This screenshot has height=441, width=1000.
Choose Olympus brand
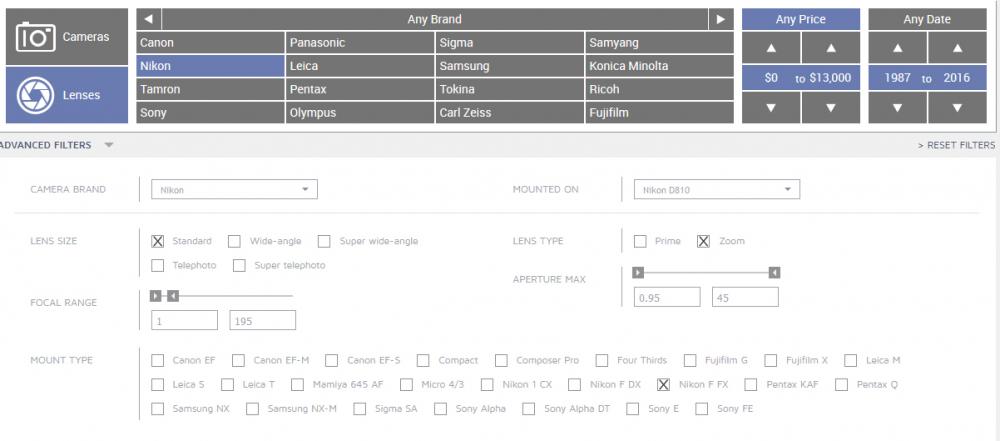[360, 112]
